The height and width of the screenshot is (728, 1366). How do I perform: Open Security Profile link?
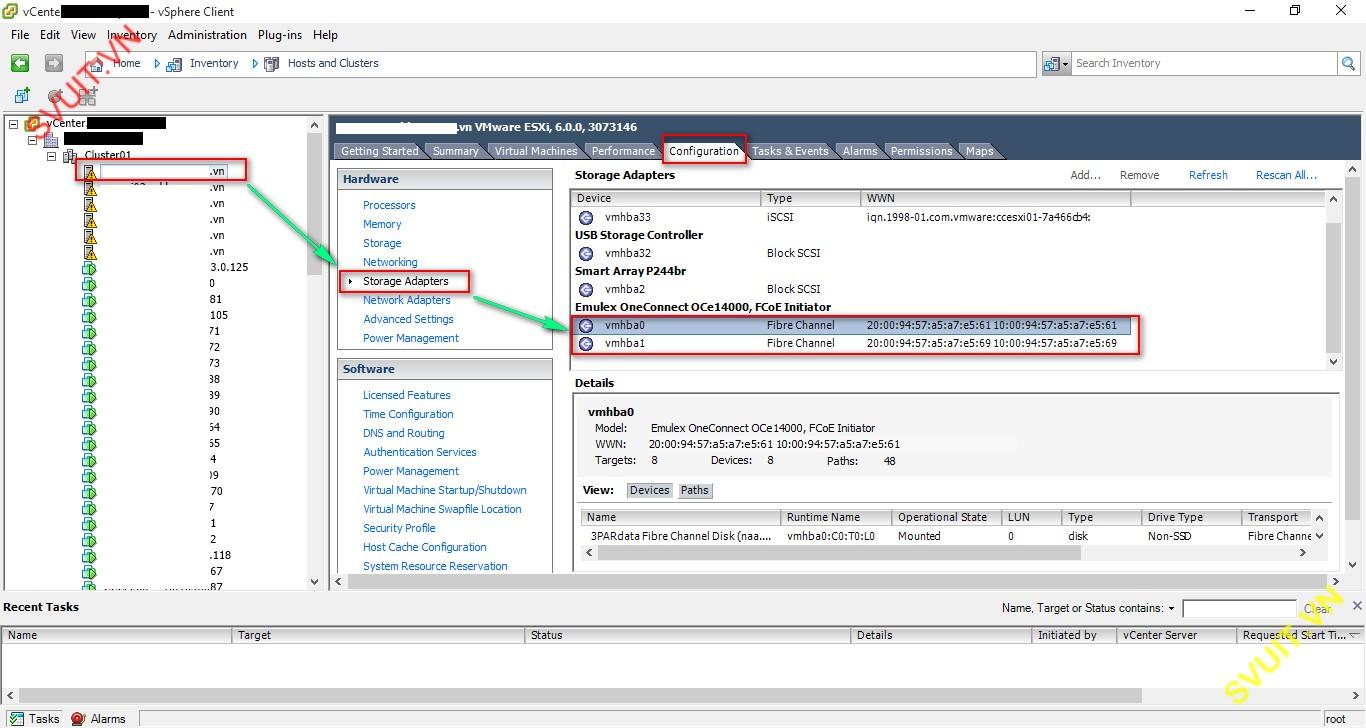coord(399,528)
